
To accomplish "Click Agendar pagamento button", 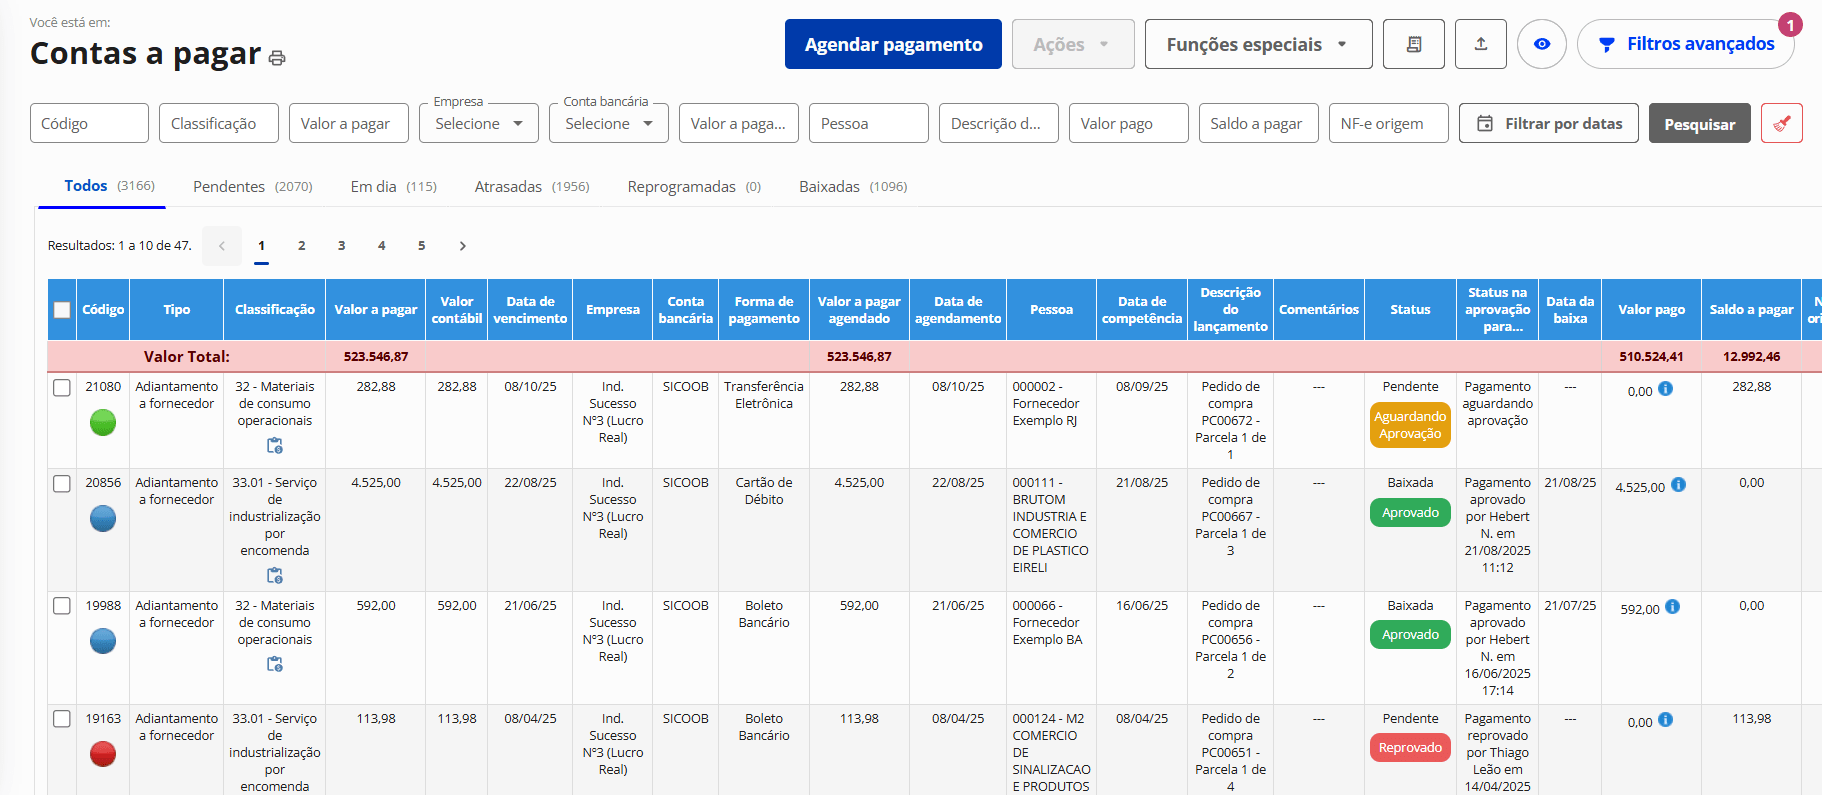I will pos(893,45).
